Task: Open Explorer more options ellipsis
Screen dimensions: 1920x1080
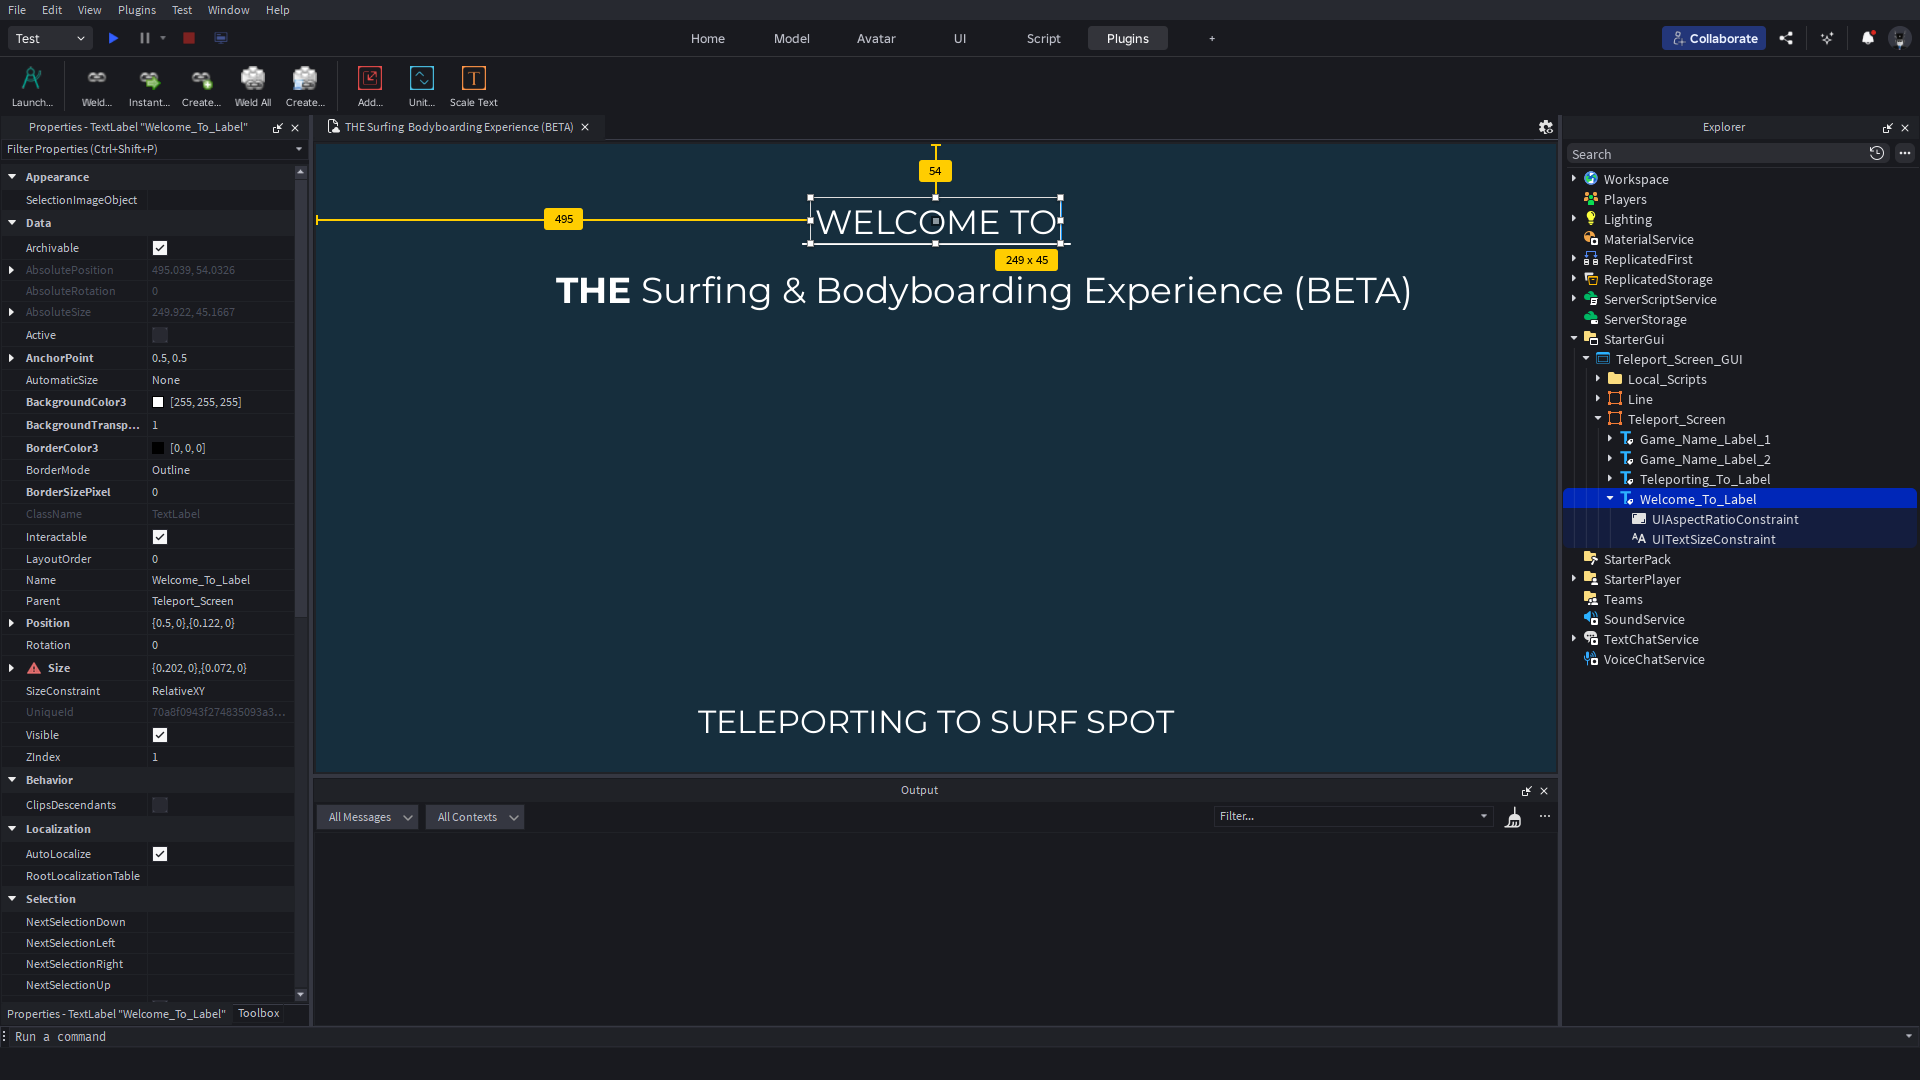Action: 1905,153
